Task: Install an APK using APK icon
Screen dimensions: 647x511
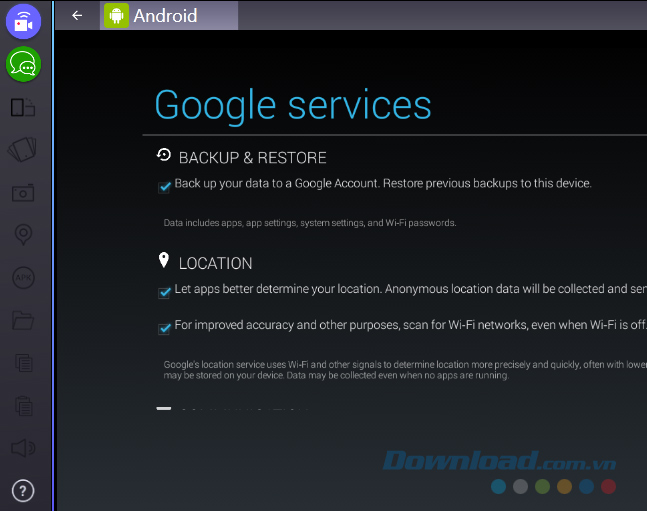Action: 24,278
